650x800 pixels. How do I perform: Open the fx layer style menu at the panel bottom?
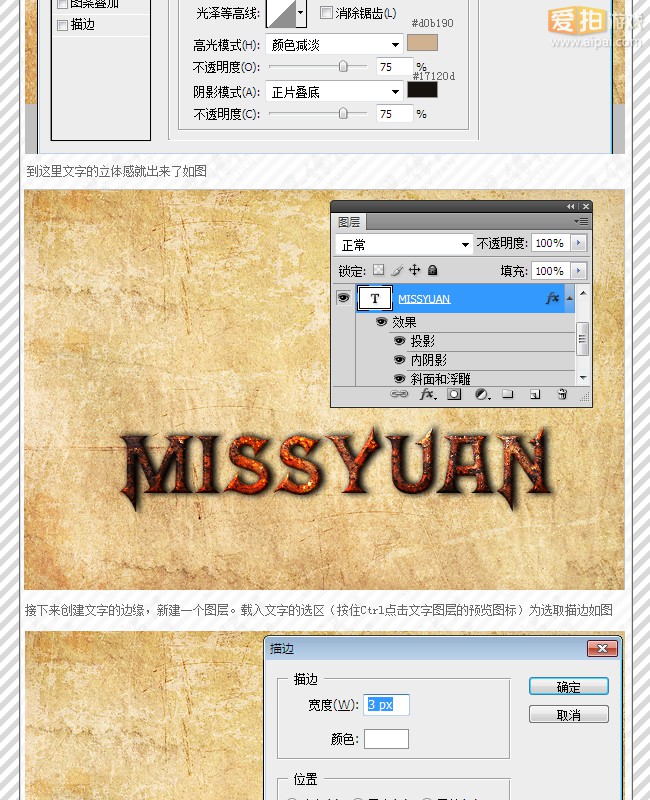pyautogui.click(x=428, y=394)
